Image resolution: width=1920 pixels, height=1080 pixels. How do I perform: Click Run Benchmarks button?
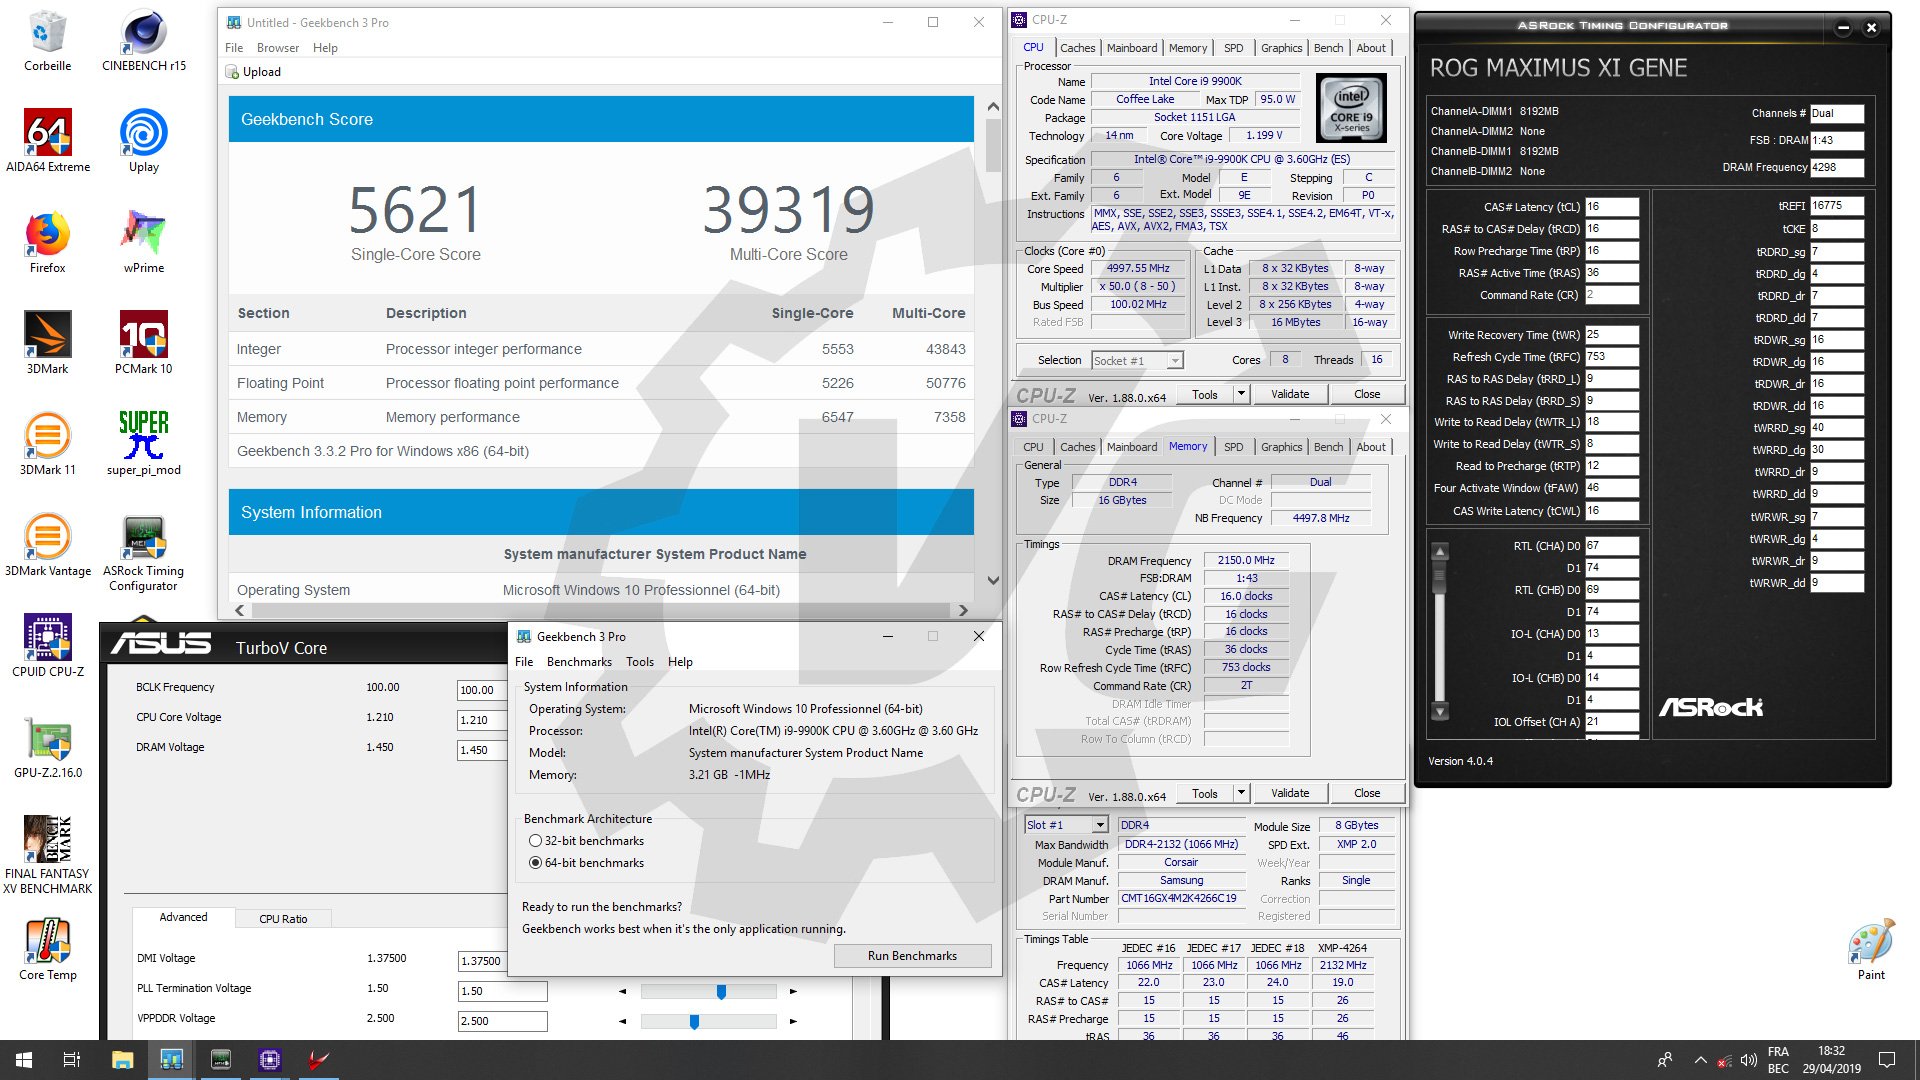[912, 956]
